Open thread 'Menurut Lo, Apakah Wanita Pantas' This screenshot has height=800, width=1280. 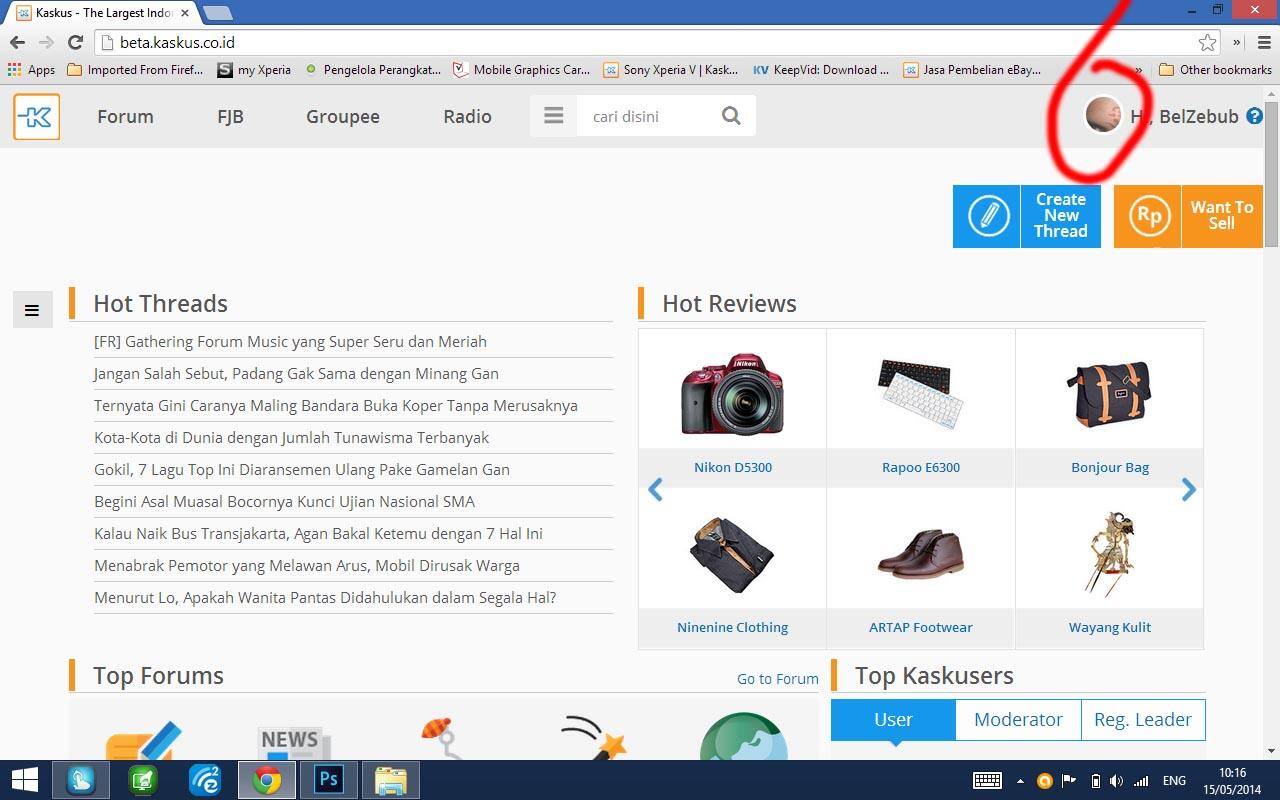325,597
